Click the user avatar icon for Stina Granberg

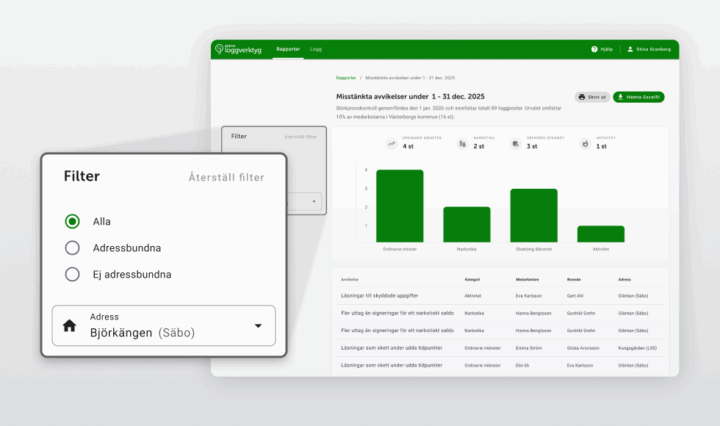tap(628, 49)
